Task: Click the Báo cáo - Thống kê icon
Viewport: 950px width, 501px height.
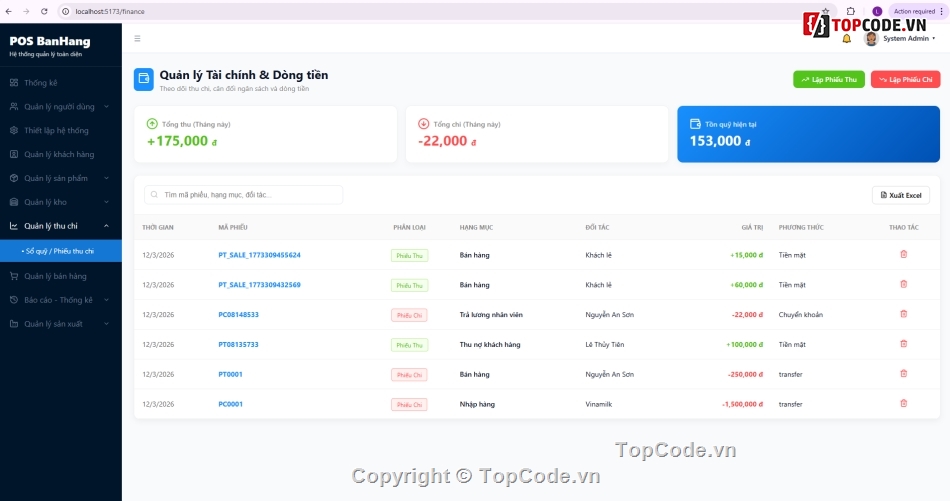Action: 14,300
